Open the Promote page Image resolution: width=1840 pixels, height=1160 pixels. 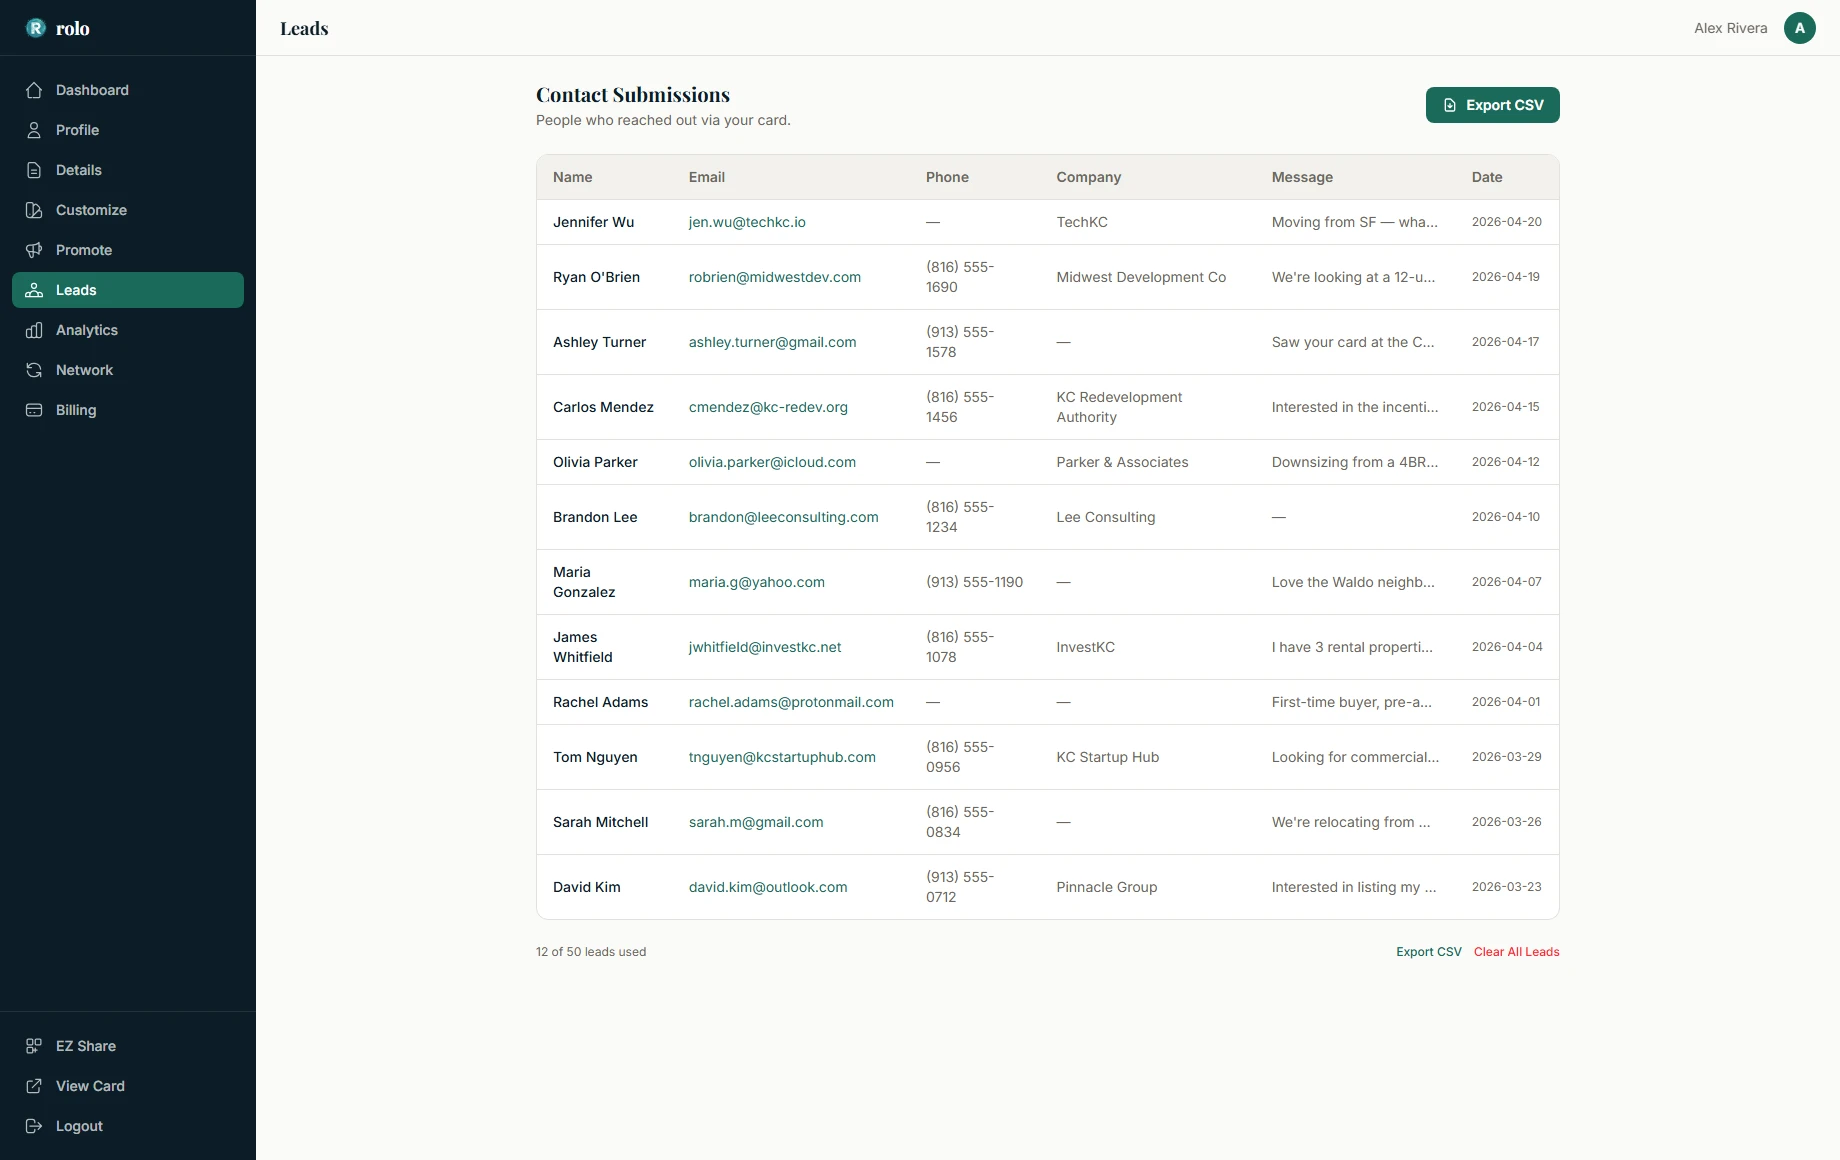[x=128, y=250]
